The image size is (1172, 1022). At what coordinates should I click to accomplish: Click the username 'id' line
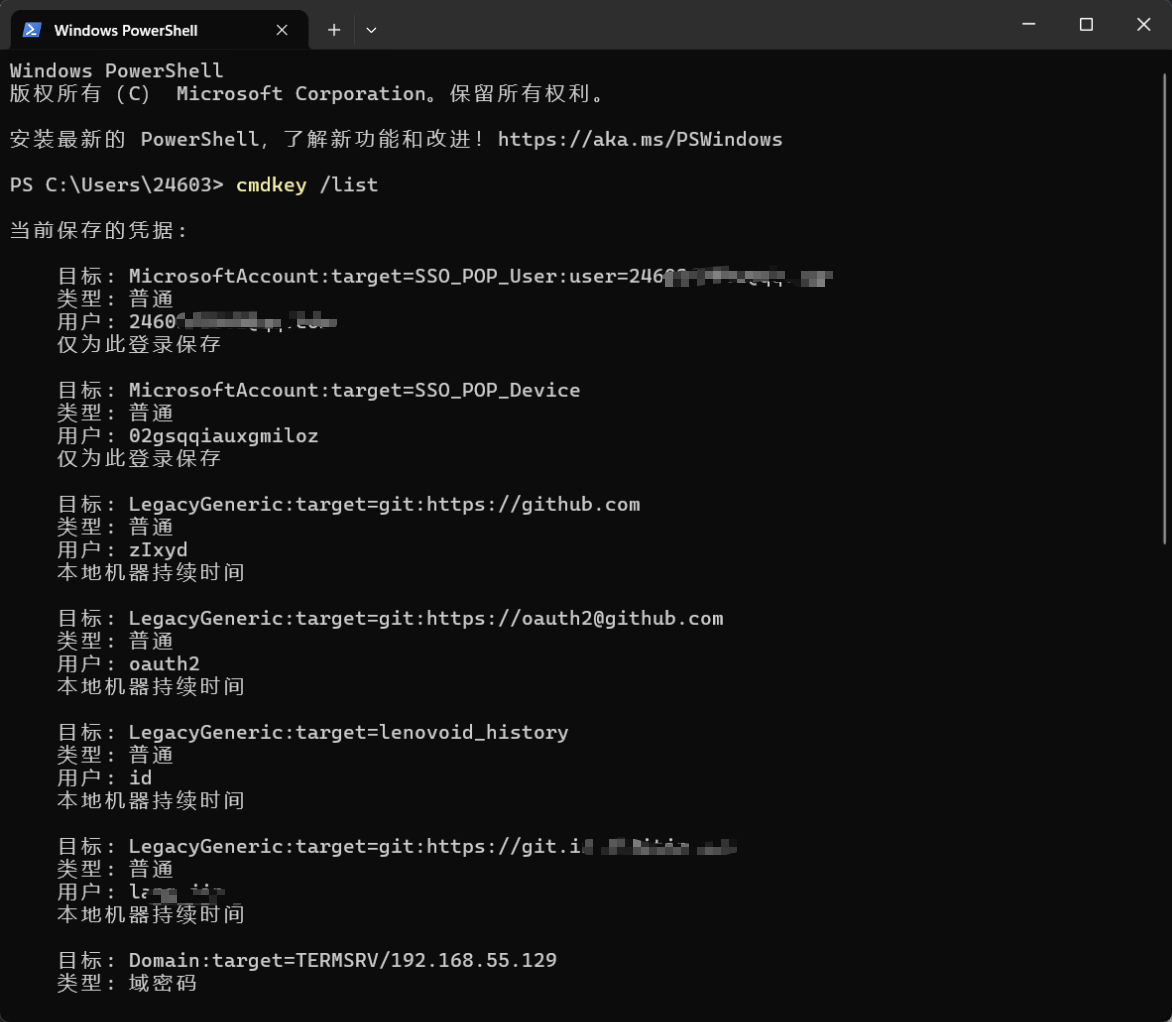(x=105, y=778)
